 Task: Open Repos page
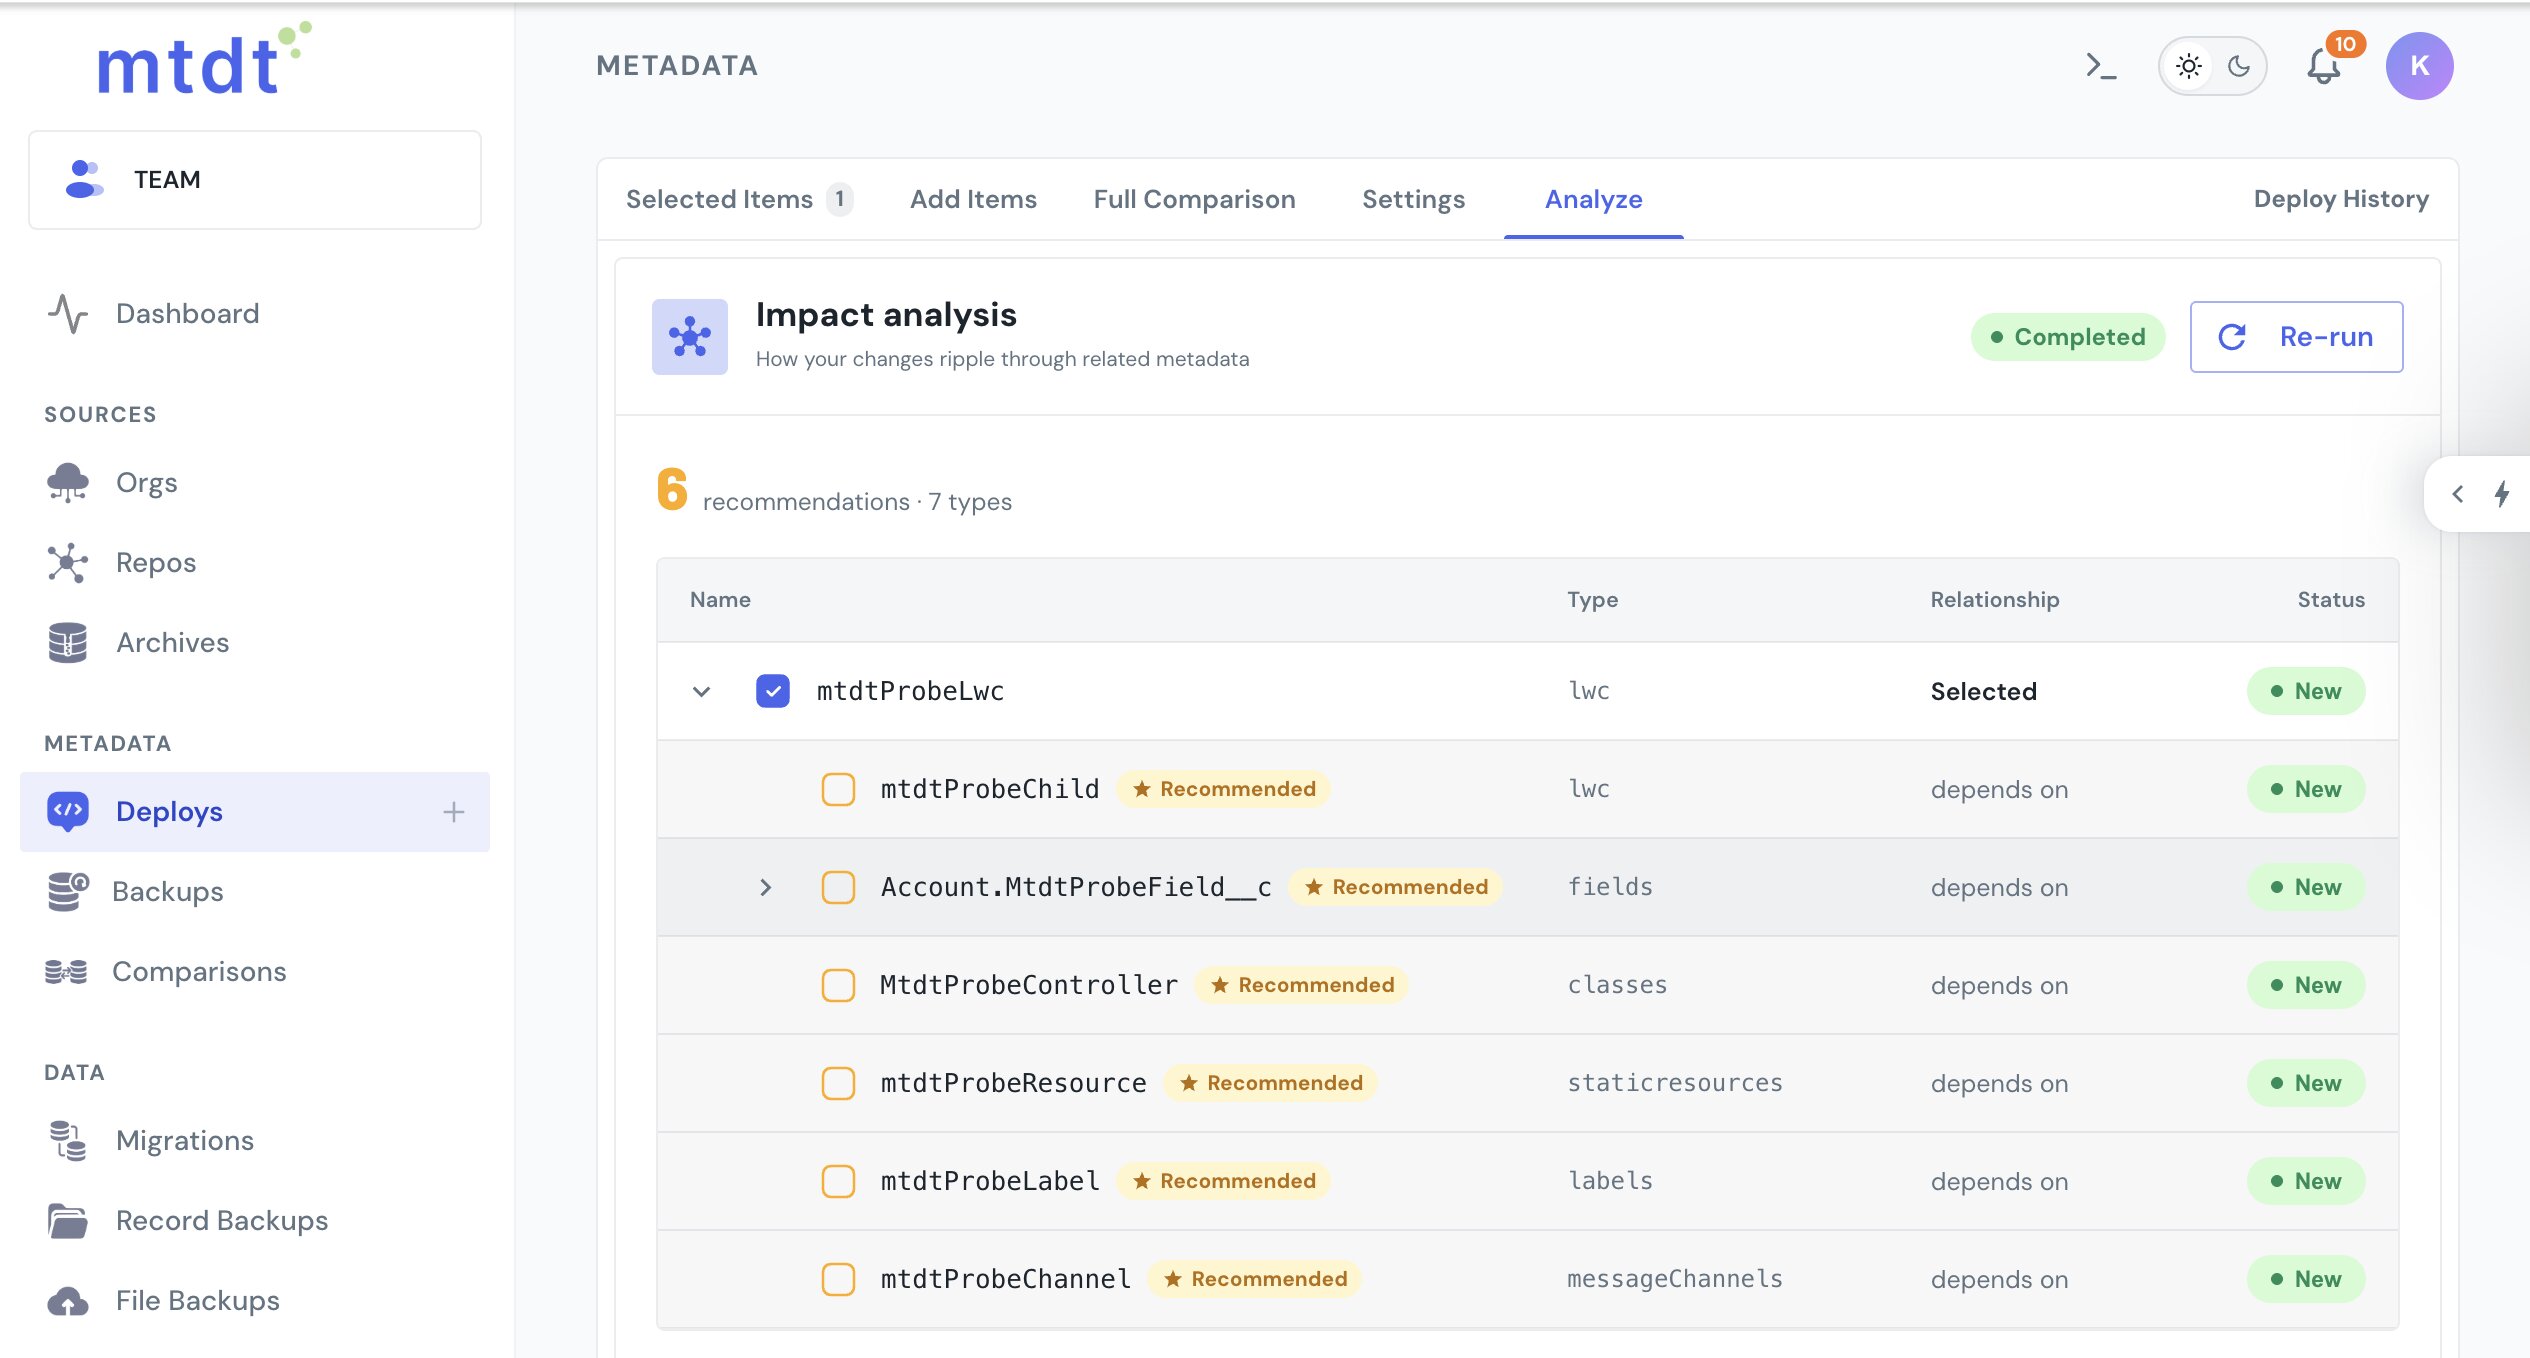[156, 562]
